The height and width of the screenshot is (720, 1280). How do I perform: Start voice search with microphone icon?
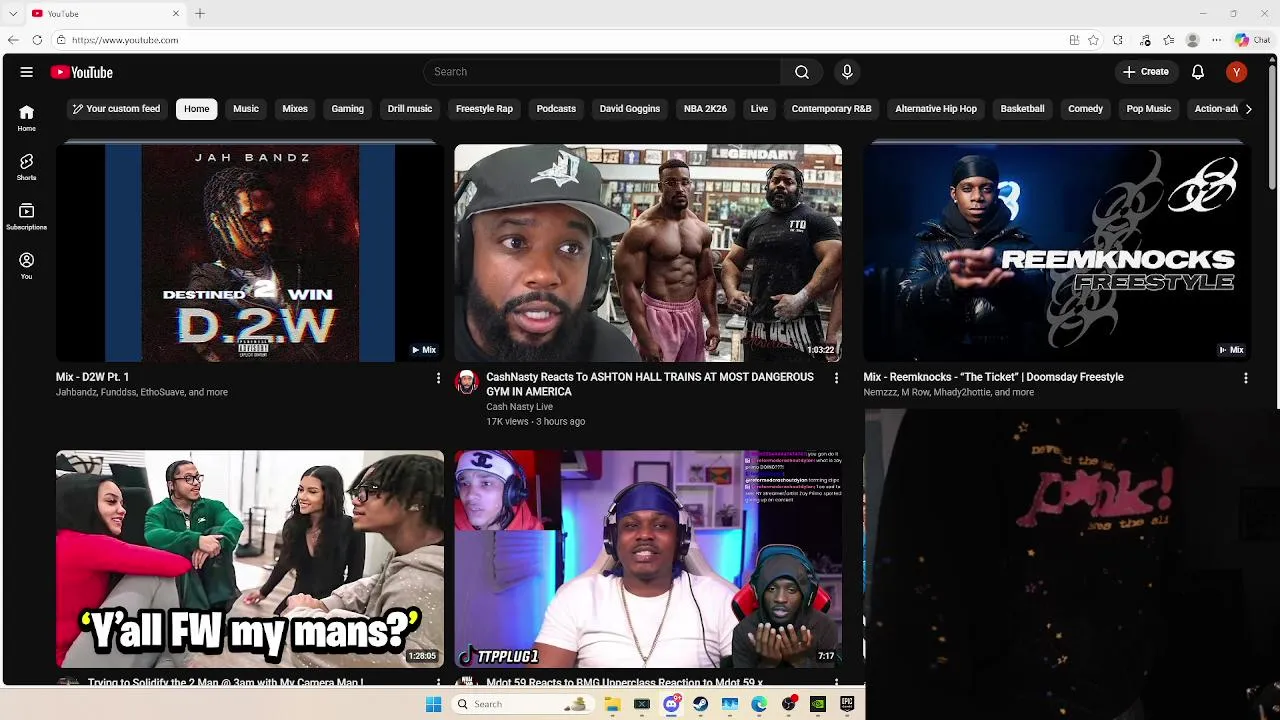pyautogui.click(x=847, y=72)
